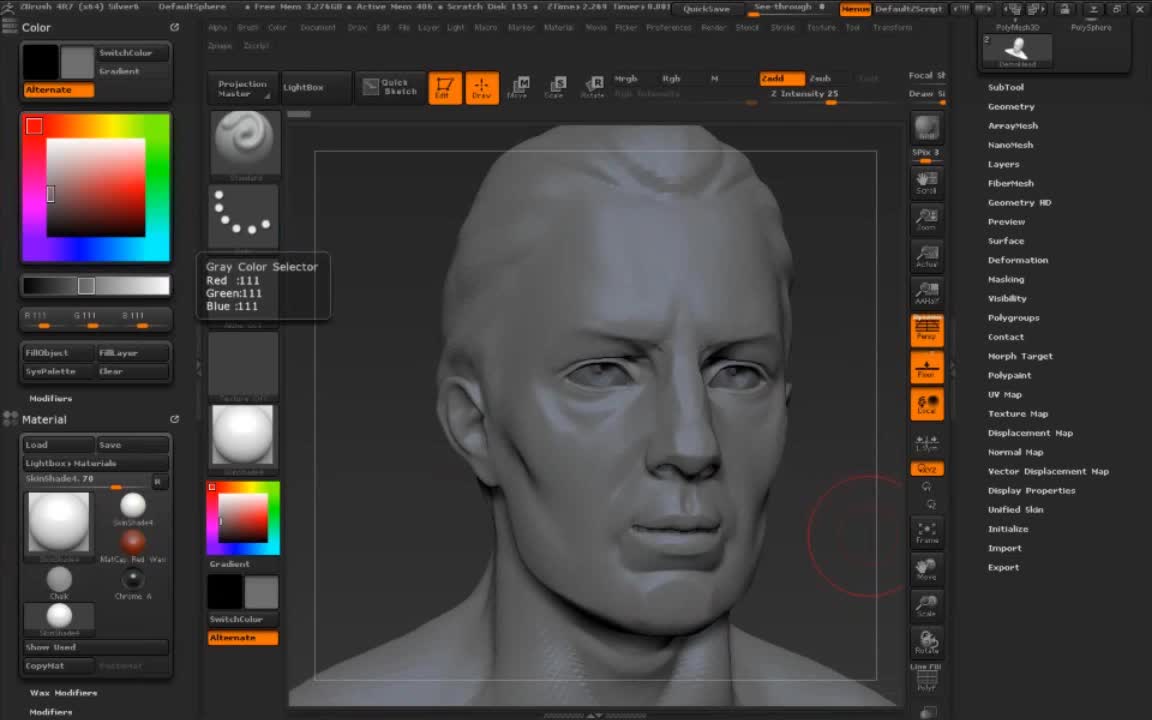This screenshot has height=720, width=1152.
Task: Click the Projection Master button
Action: pos(242,88)
